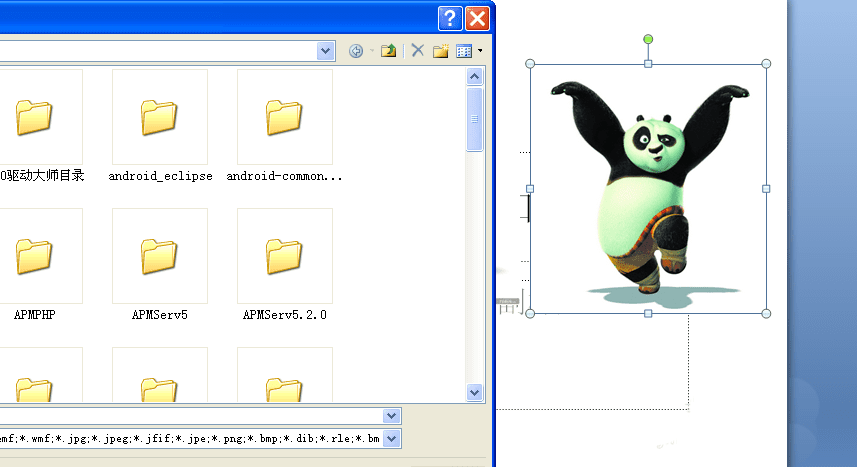Click the bottom-right corner resize handle
The image size is (857, 467).
pyautogui.click(x=766, y=314)
